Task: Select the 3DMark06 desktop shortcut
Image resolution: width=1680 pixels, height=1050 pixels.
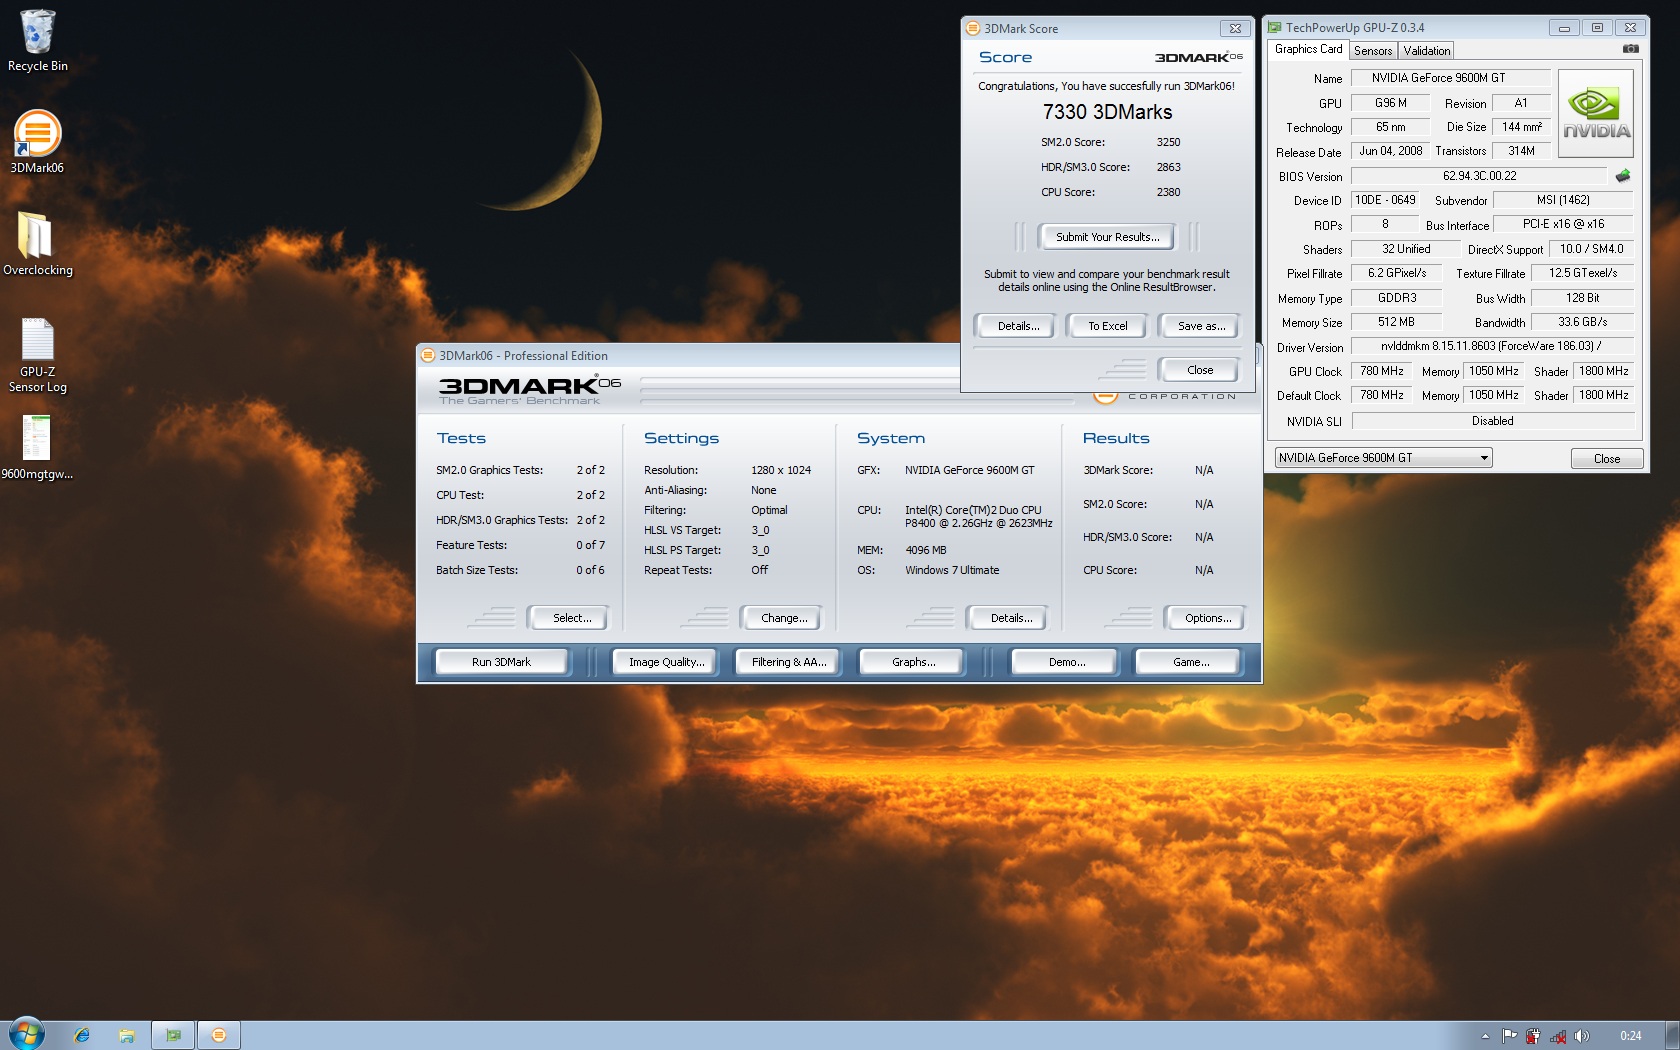Action: [37, 142]
